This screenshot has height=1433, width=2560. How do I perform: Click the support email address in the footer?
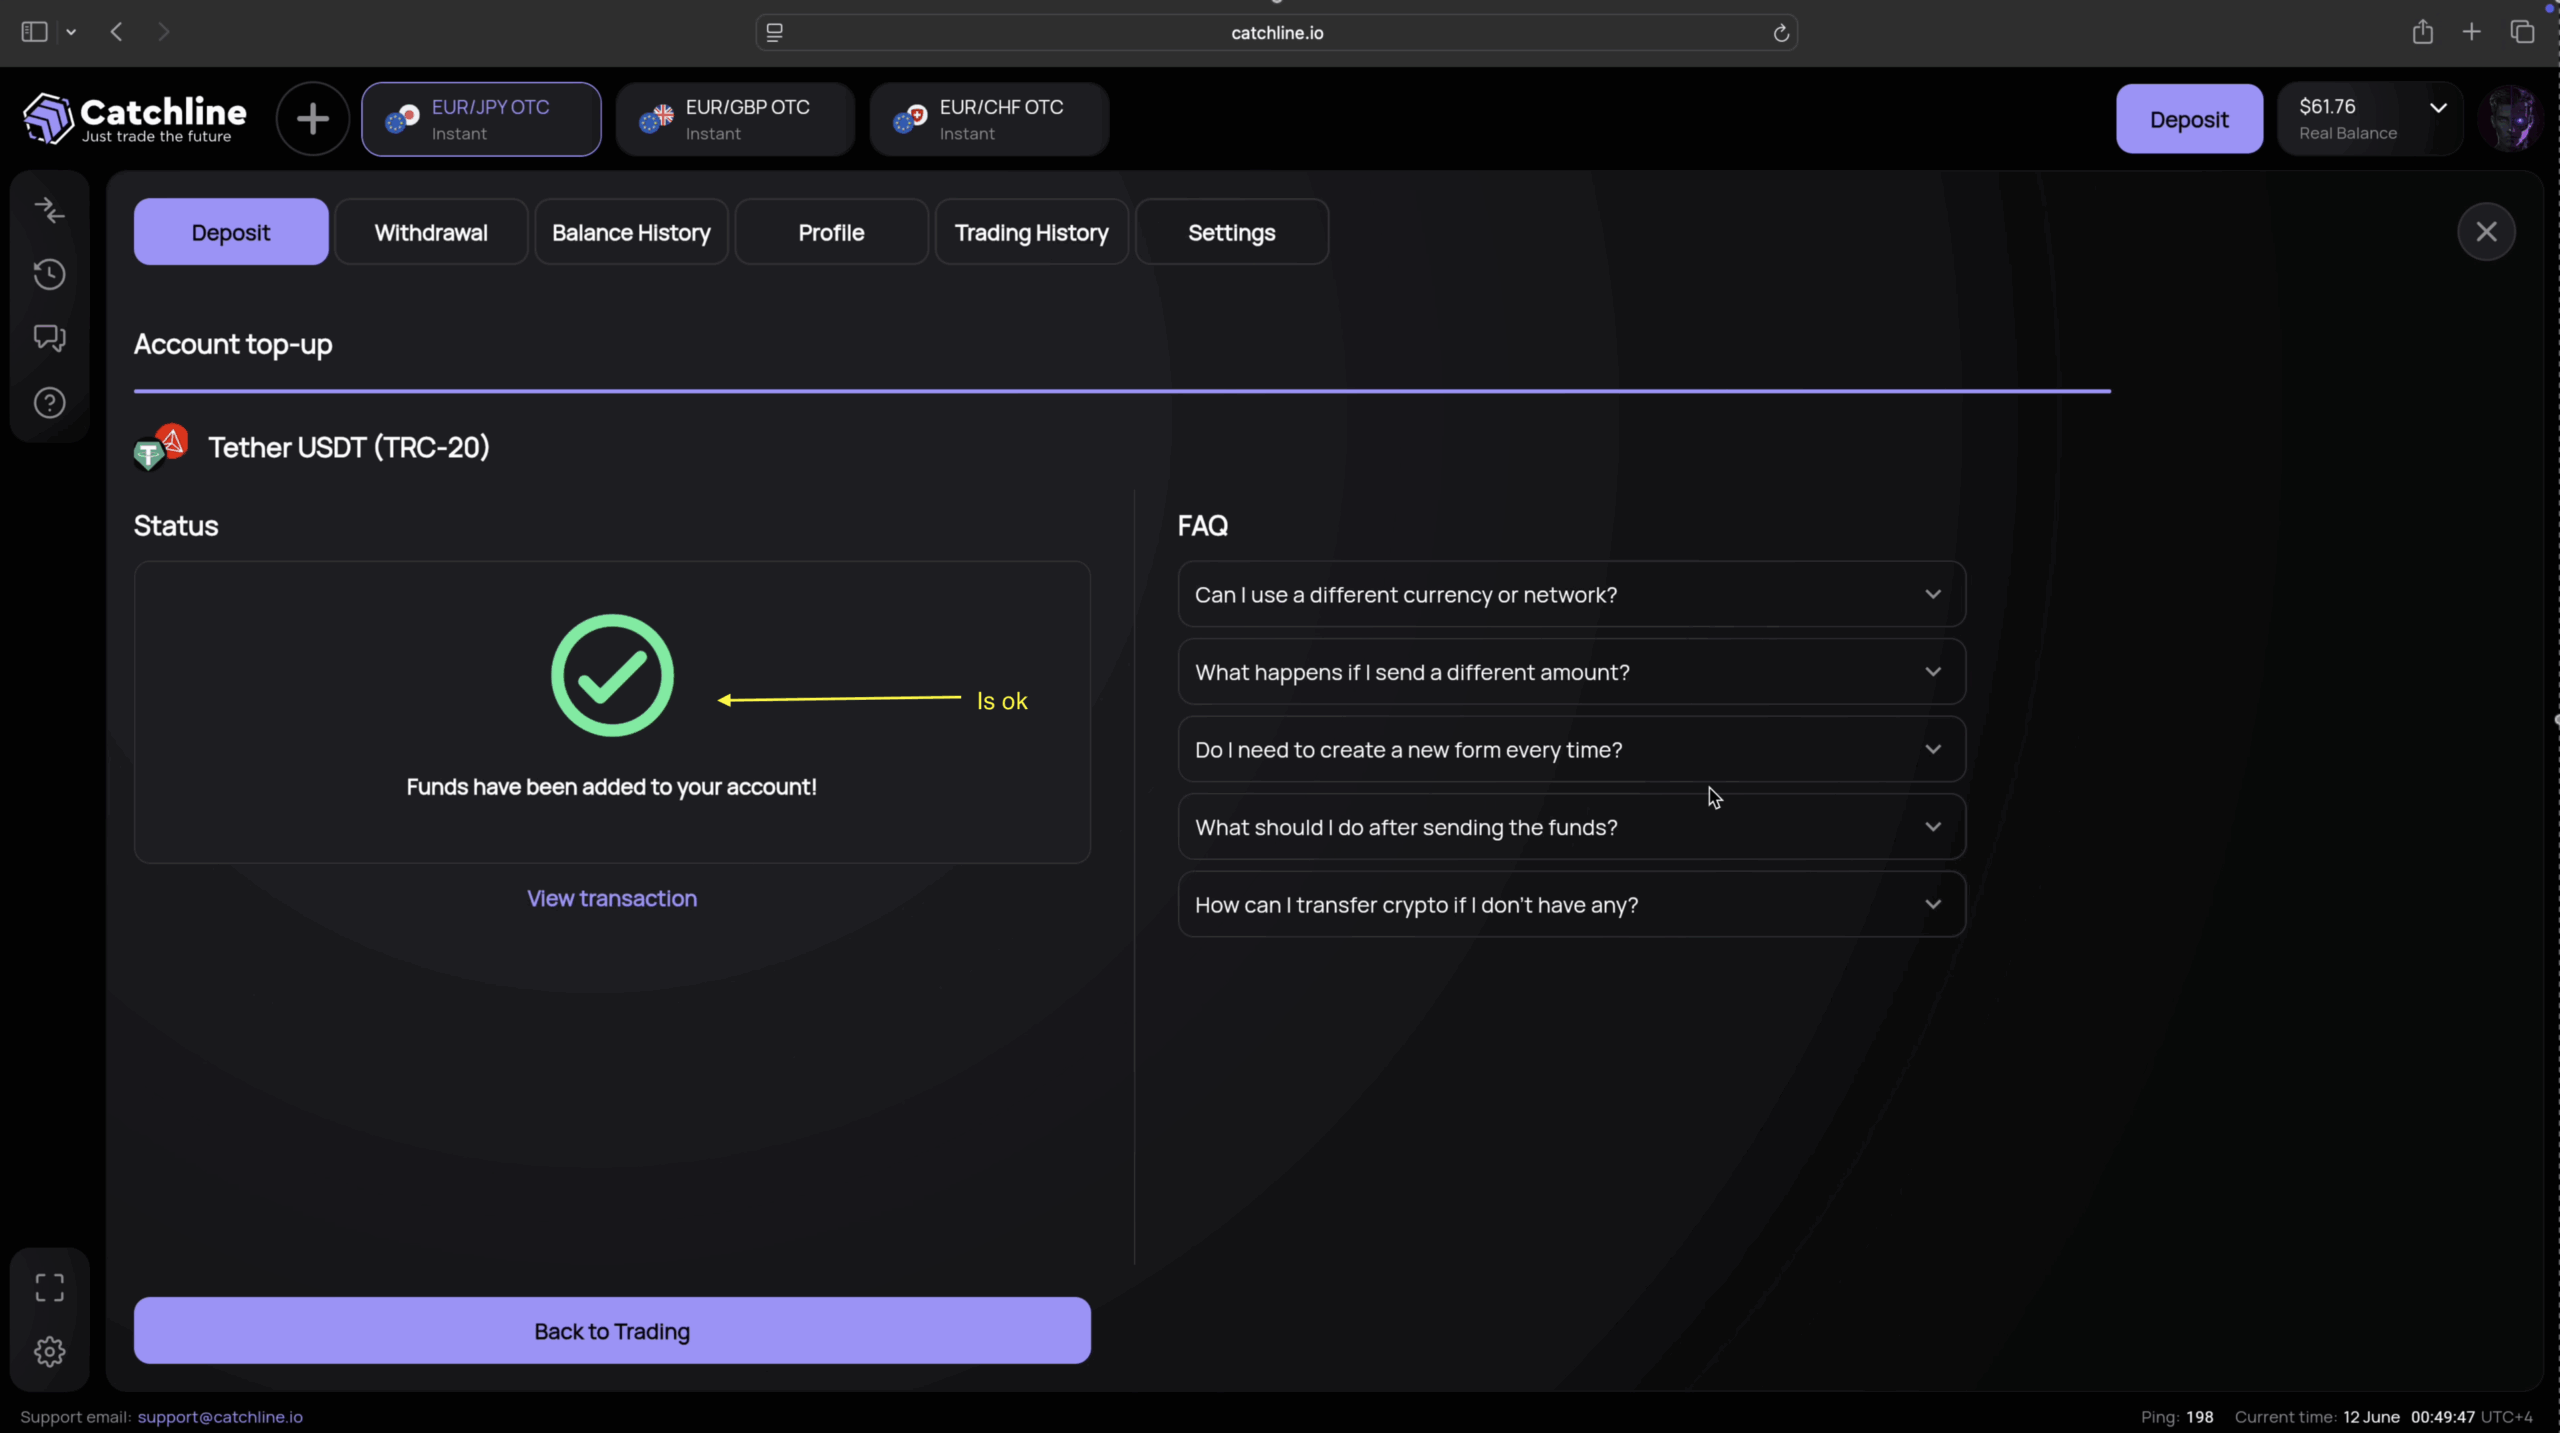pyautogui.click(x=219, y=1416)
